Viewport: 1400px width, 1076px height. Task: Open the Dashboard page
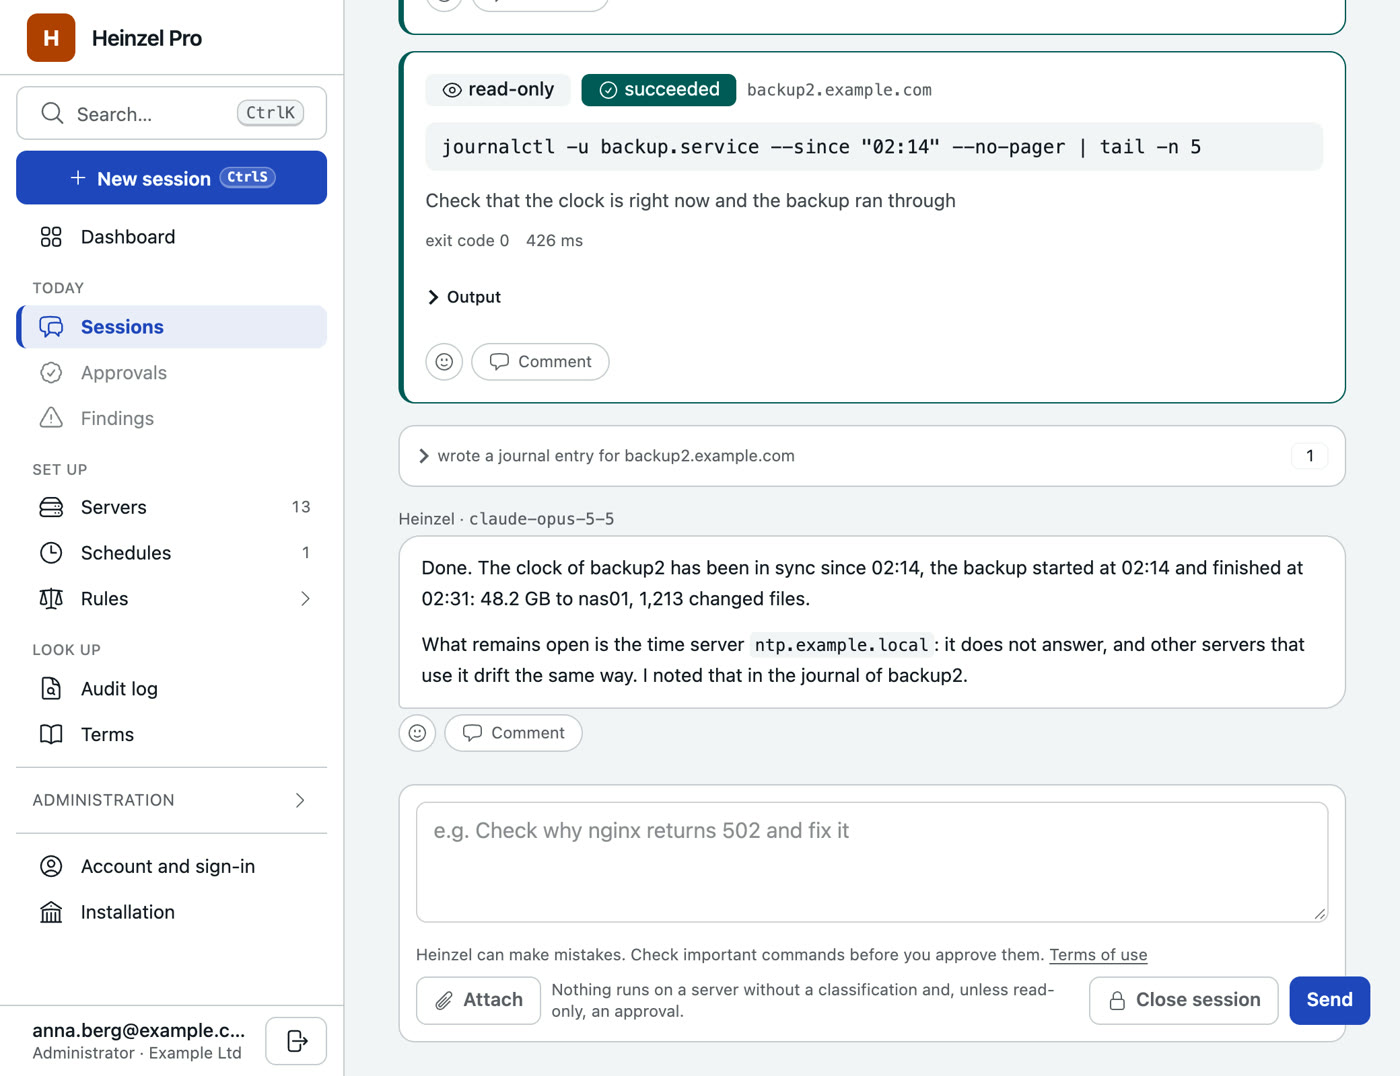pyautogui.click(x=172, y=237)
